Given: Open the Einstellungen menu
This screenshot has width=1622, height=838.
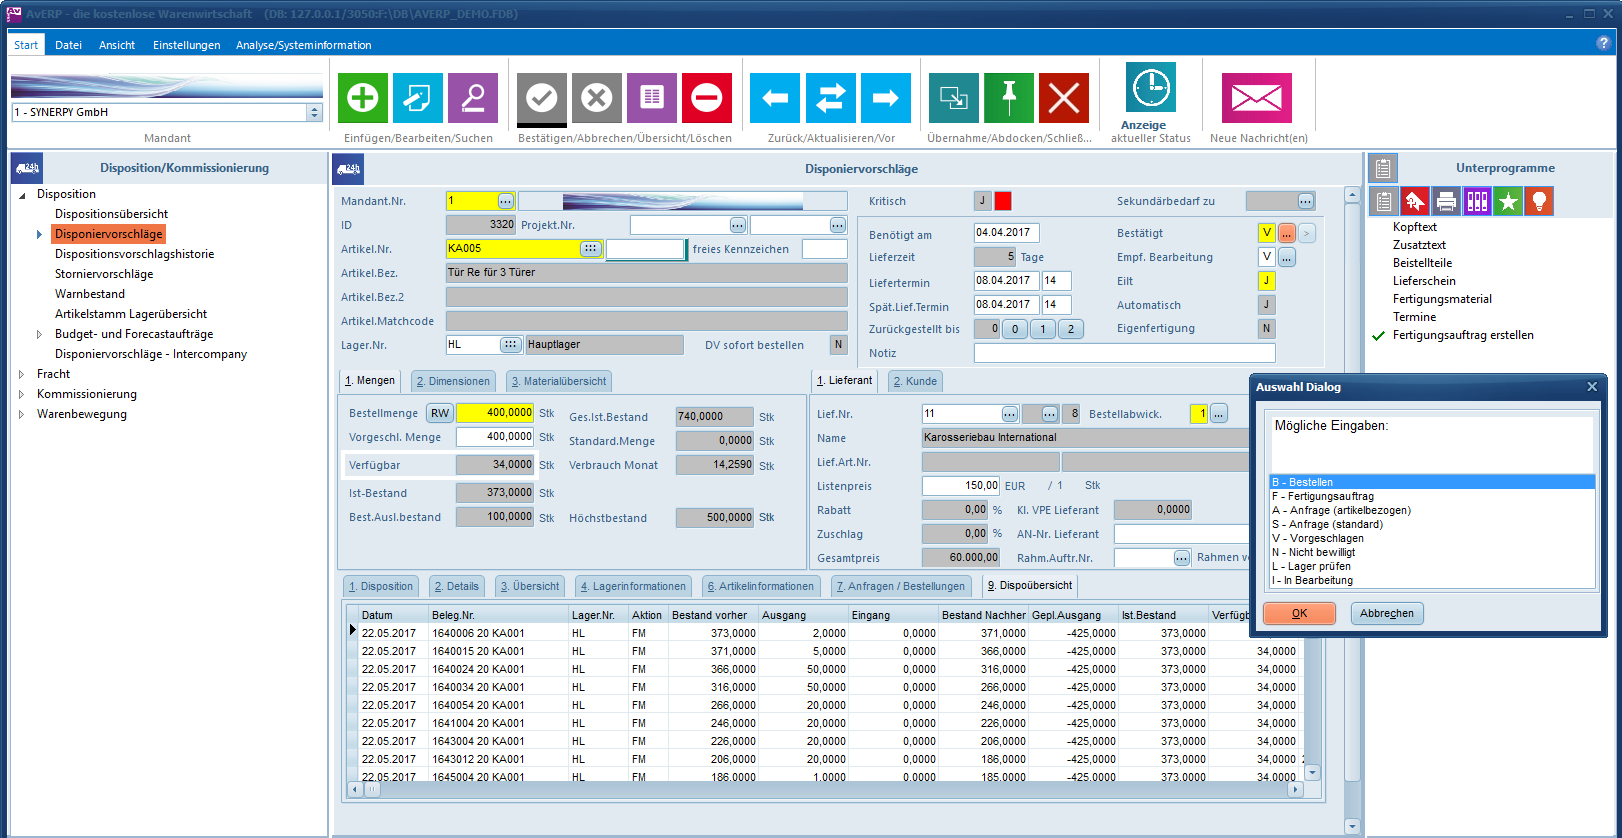Looking at the screenshot, I should pos(186,45).
